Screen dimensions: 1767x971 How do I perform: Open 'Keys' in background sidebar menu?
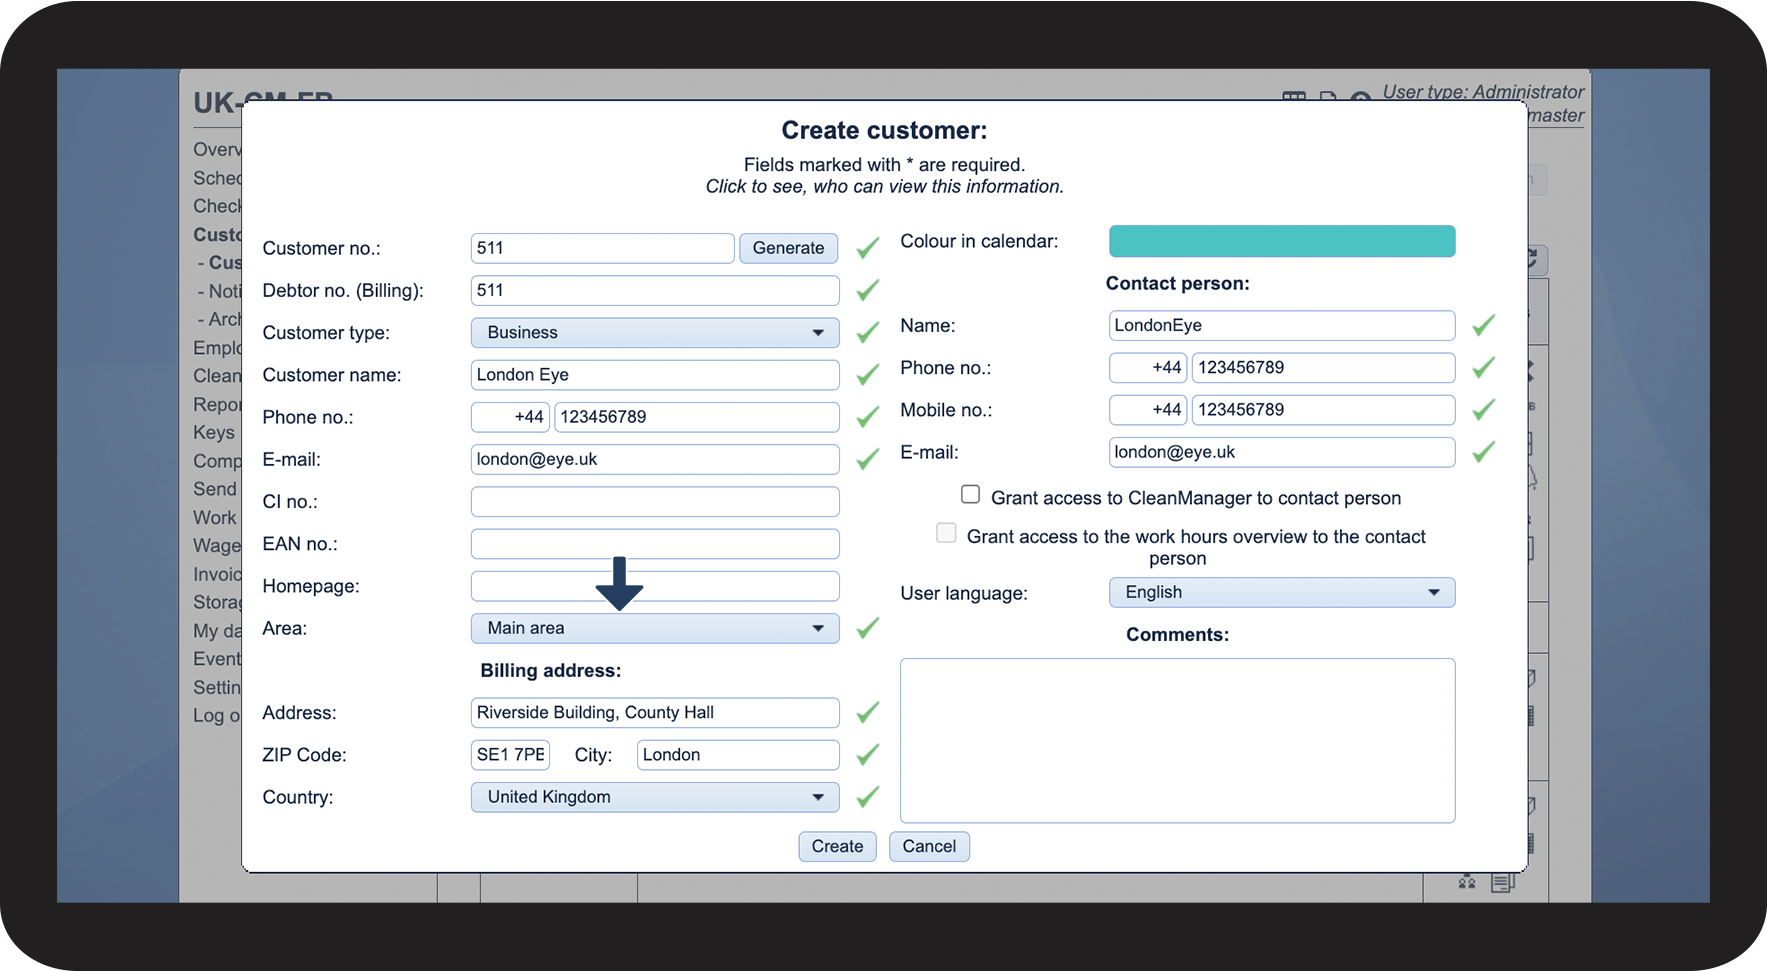click(x=214, y=432)
